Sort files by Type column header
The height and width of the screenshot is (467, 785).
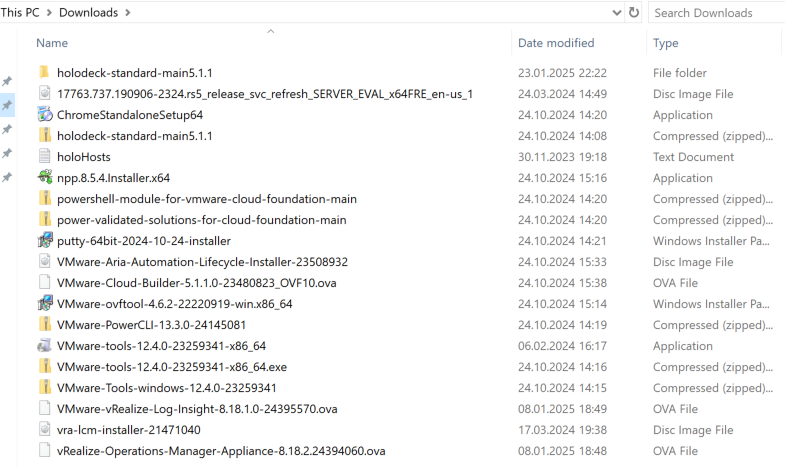(x=665, y=43)
